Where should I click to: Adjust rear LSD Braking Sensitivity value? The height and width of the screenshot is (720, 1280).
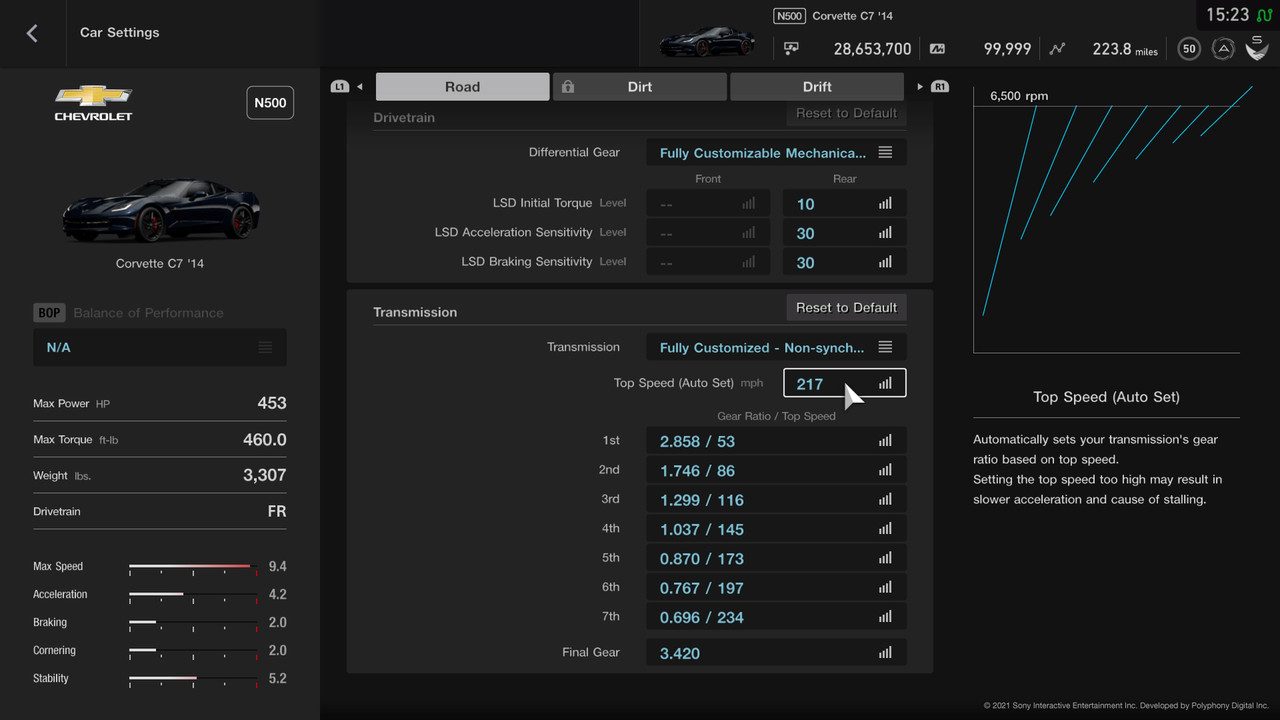(844, 262)
